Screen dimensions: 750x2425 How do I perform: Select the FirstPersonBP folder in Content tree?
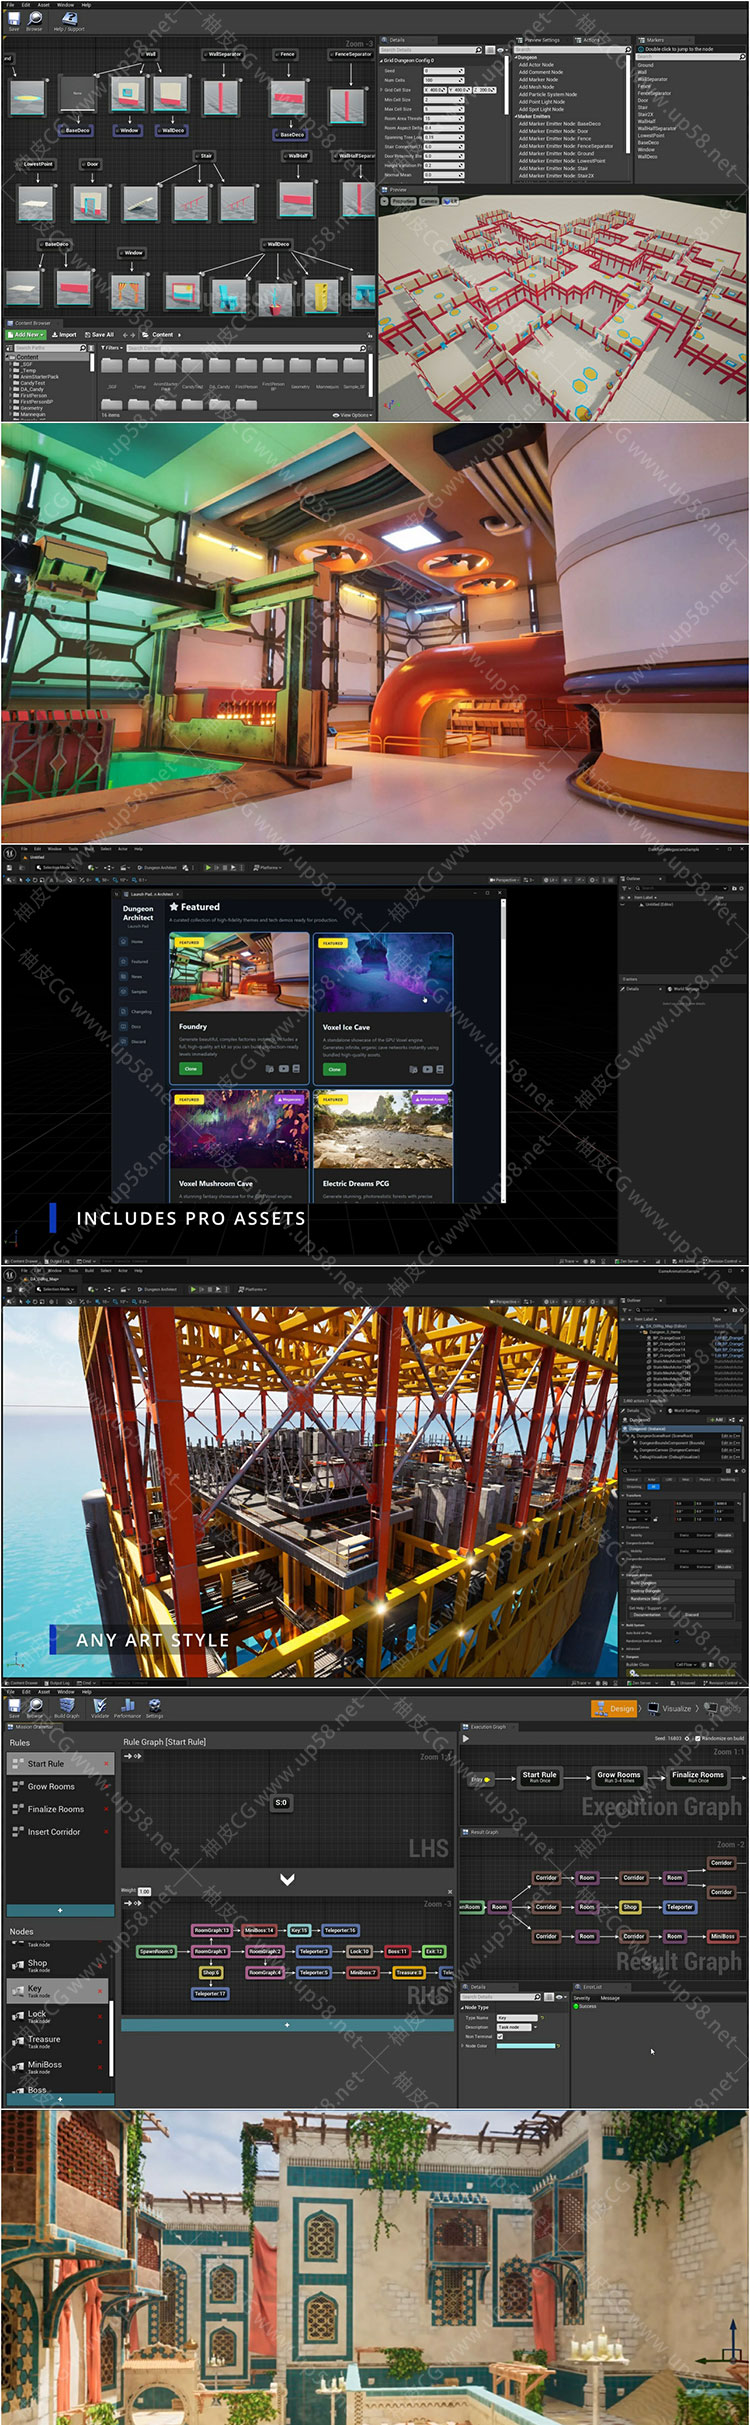click(x=35, y=401)
